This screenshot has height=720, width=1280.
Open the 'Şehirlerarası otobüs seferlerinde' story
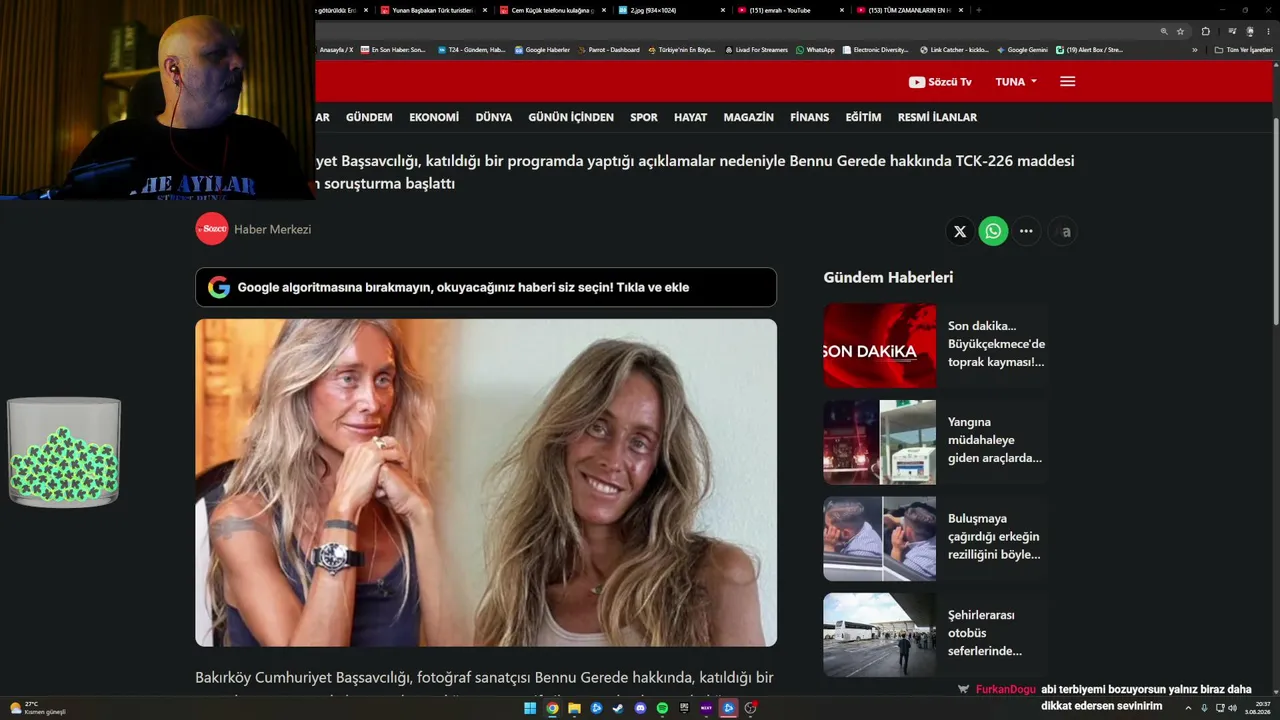(985, 633)
